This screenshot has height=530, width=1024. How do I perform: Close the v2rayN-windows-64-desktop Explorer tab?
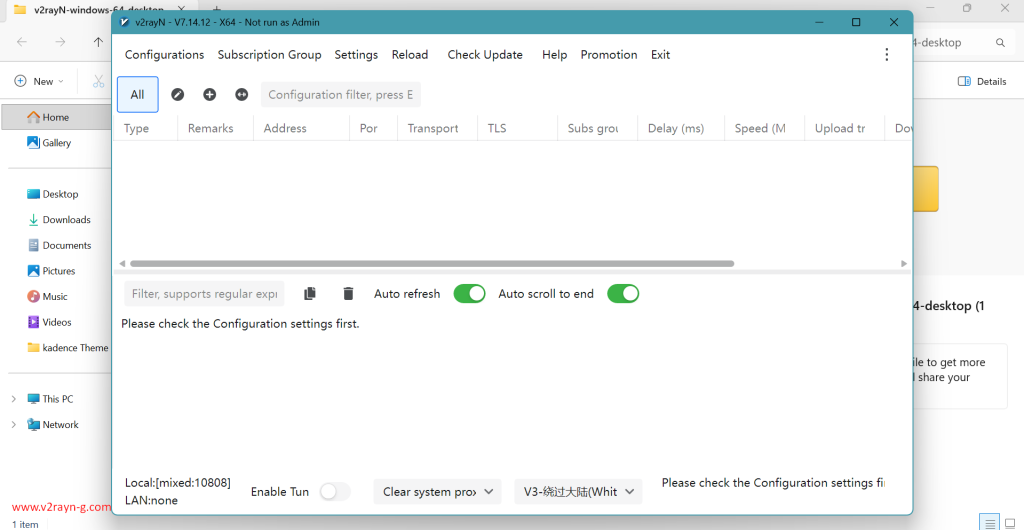(x=182, y=8)
